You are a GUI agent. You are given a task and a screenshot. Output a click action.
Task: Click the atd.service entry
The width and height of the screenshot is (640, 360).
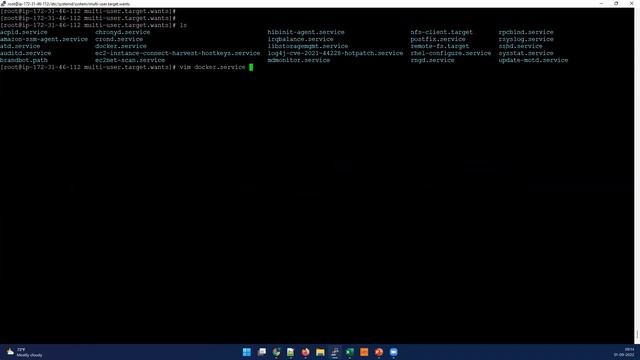(20, 46)
